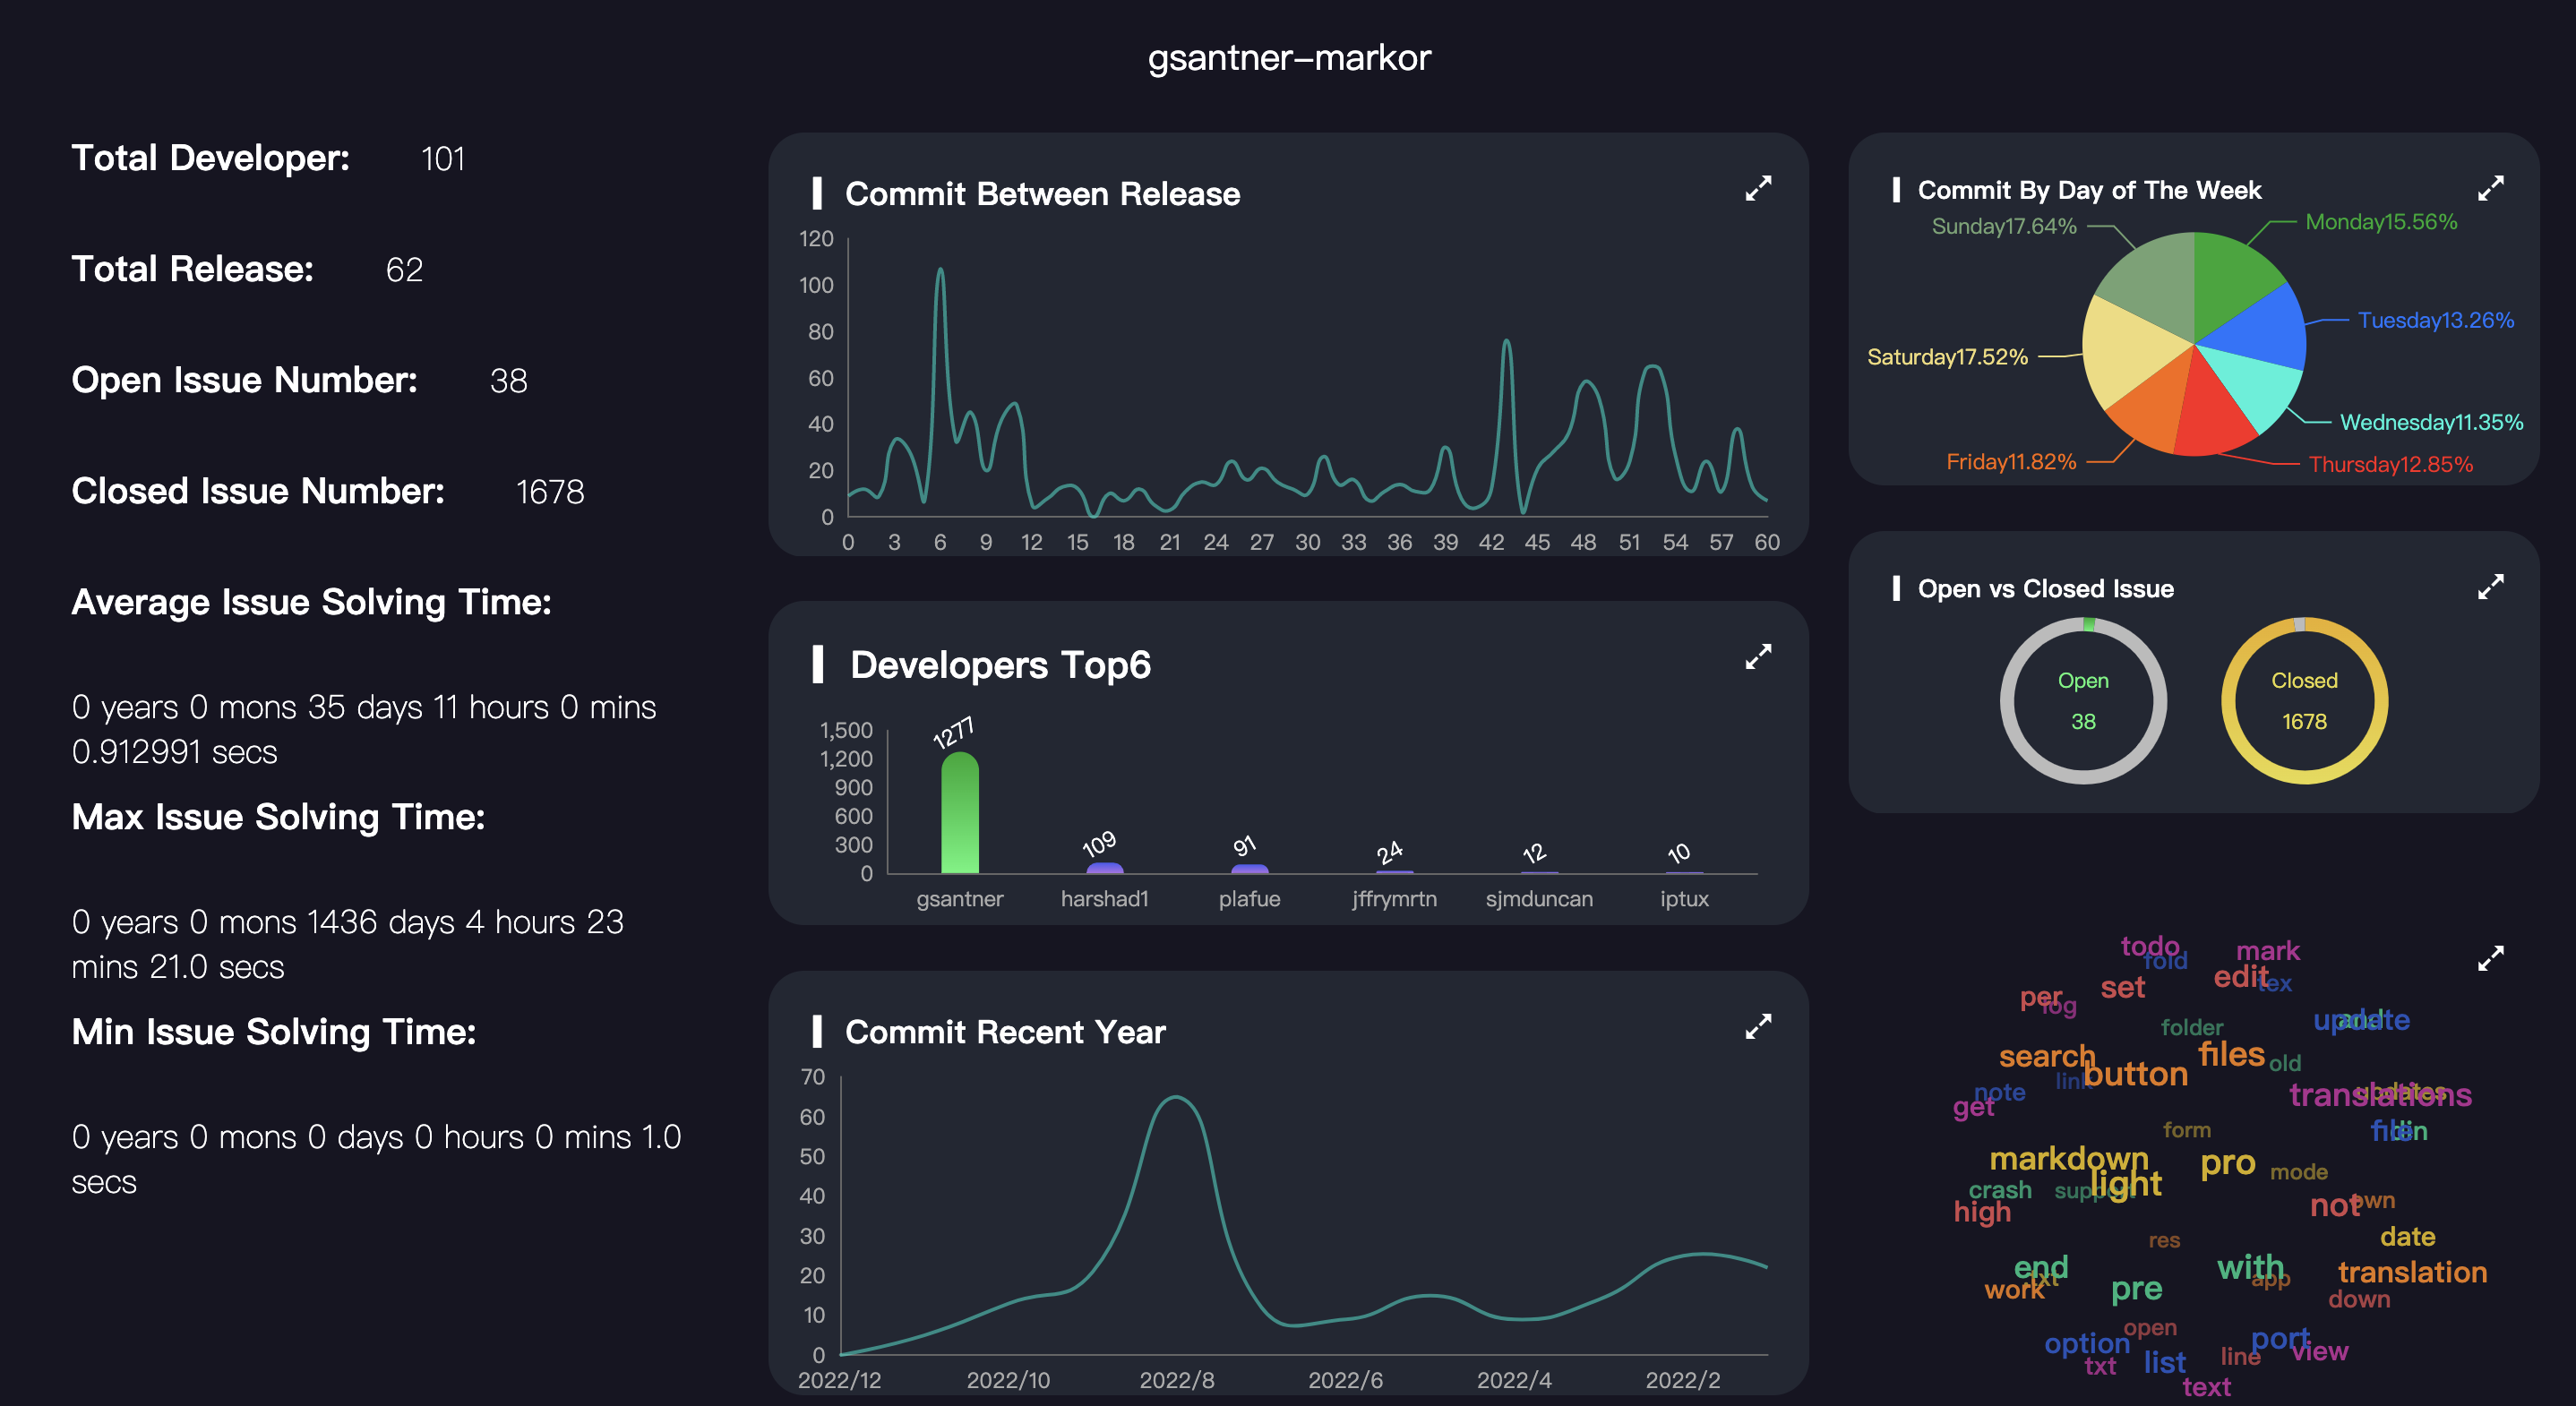Click the word 'button' in the cloud

coord(2136,1074)
